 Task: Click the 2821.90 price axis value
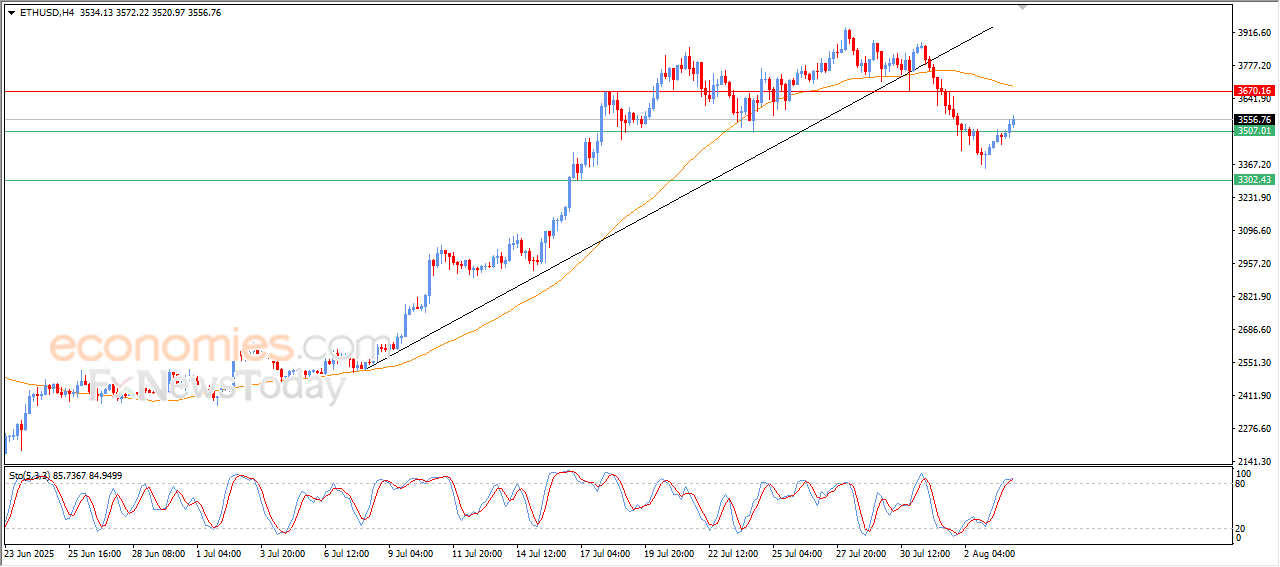point(1254,297)
